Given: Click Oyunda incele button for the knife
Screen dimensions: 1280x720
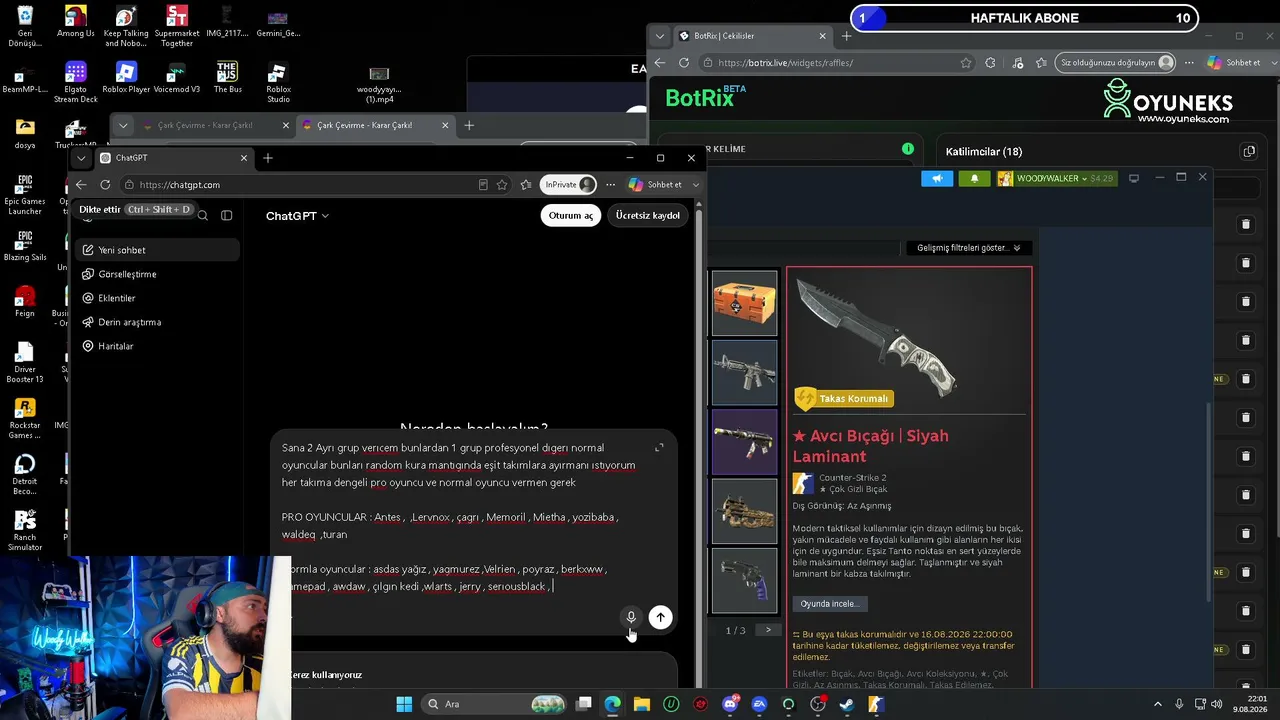Looking at the screenshot, I should coord(829,604).
